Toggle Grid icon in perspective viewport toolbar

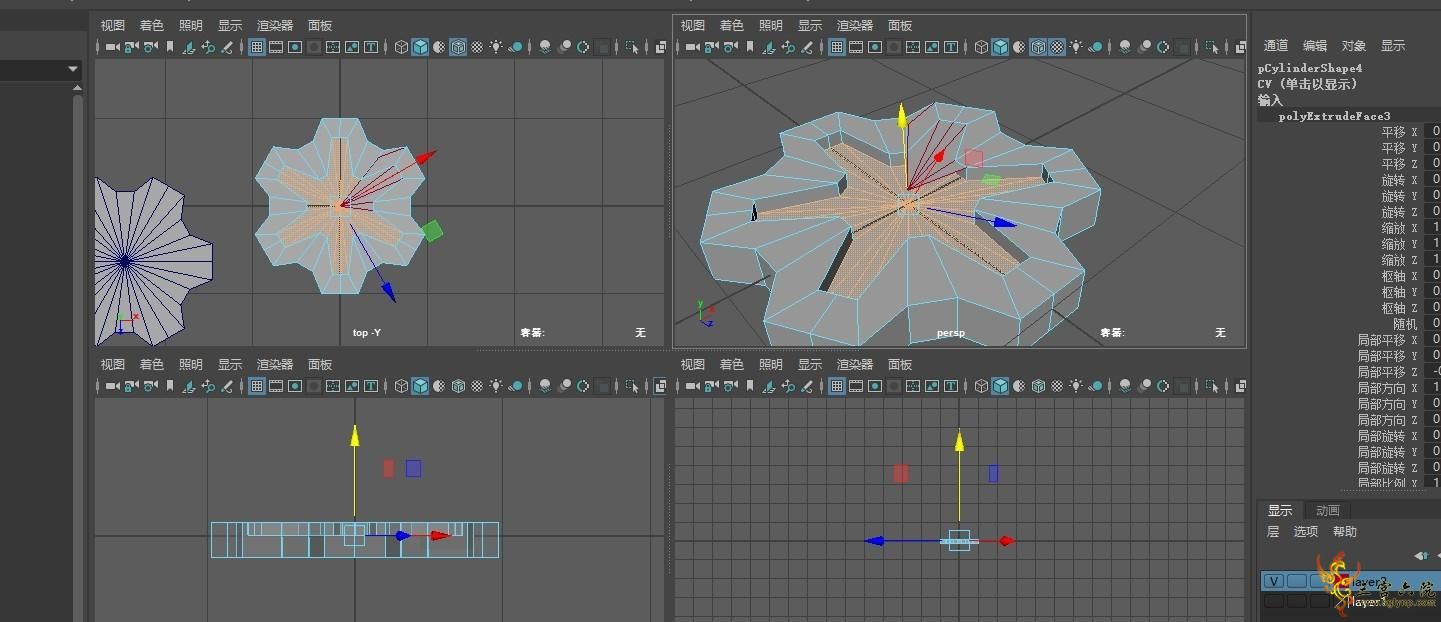click(x=837, y=47)
